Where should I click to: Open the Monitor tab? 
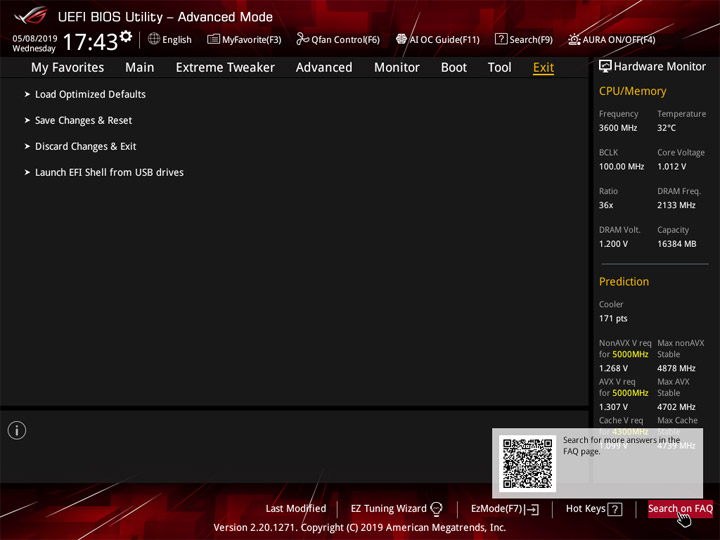(x=397, y=68)
